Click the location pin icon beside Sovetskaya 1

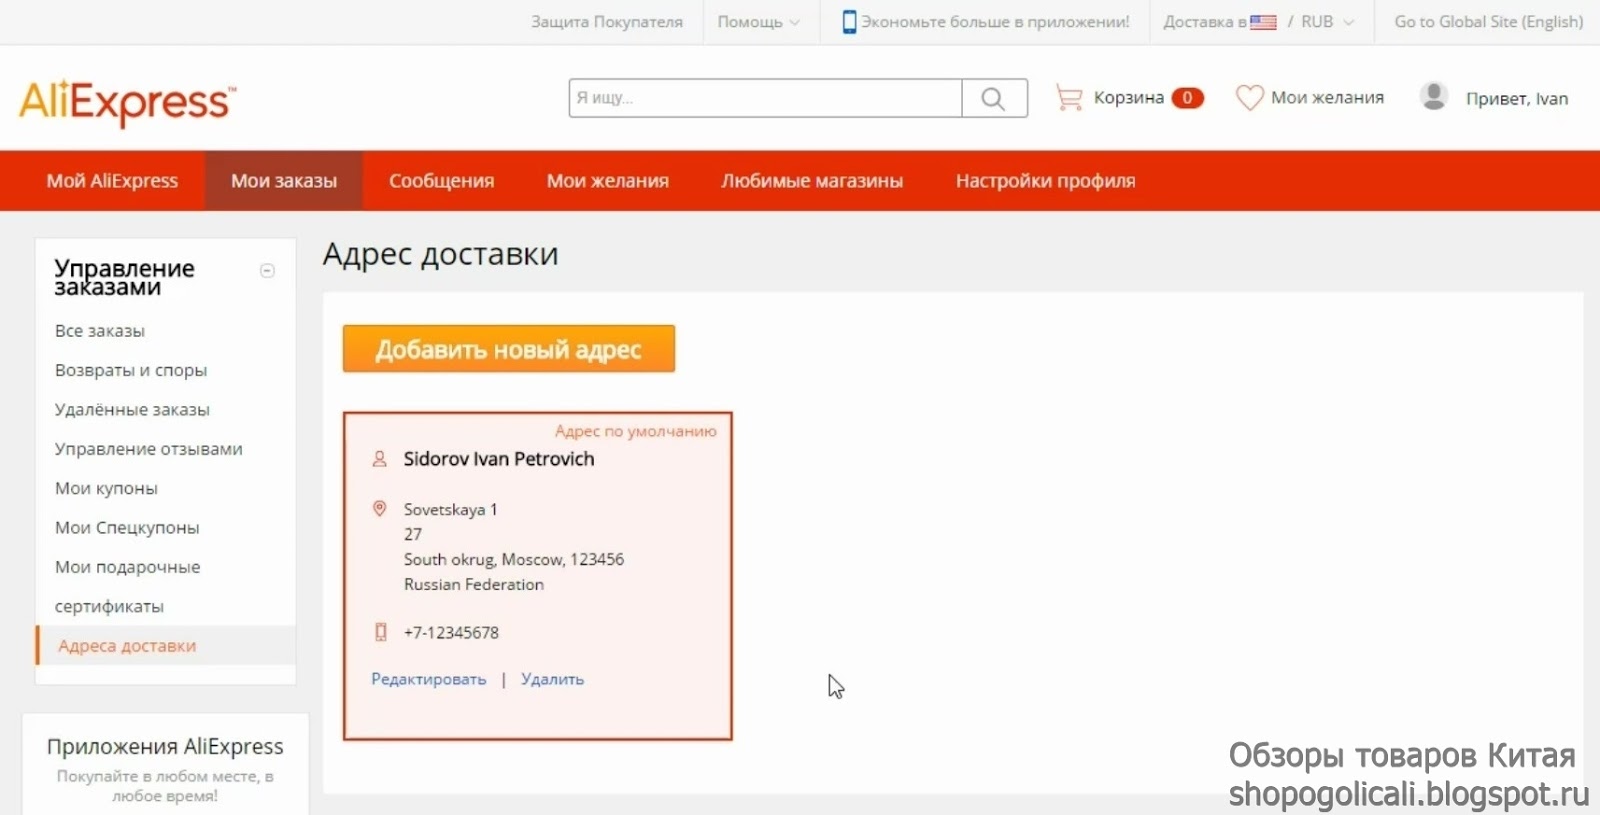pyautogui.click(x=380, y=509)
